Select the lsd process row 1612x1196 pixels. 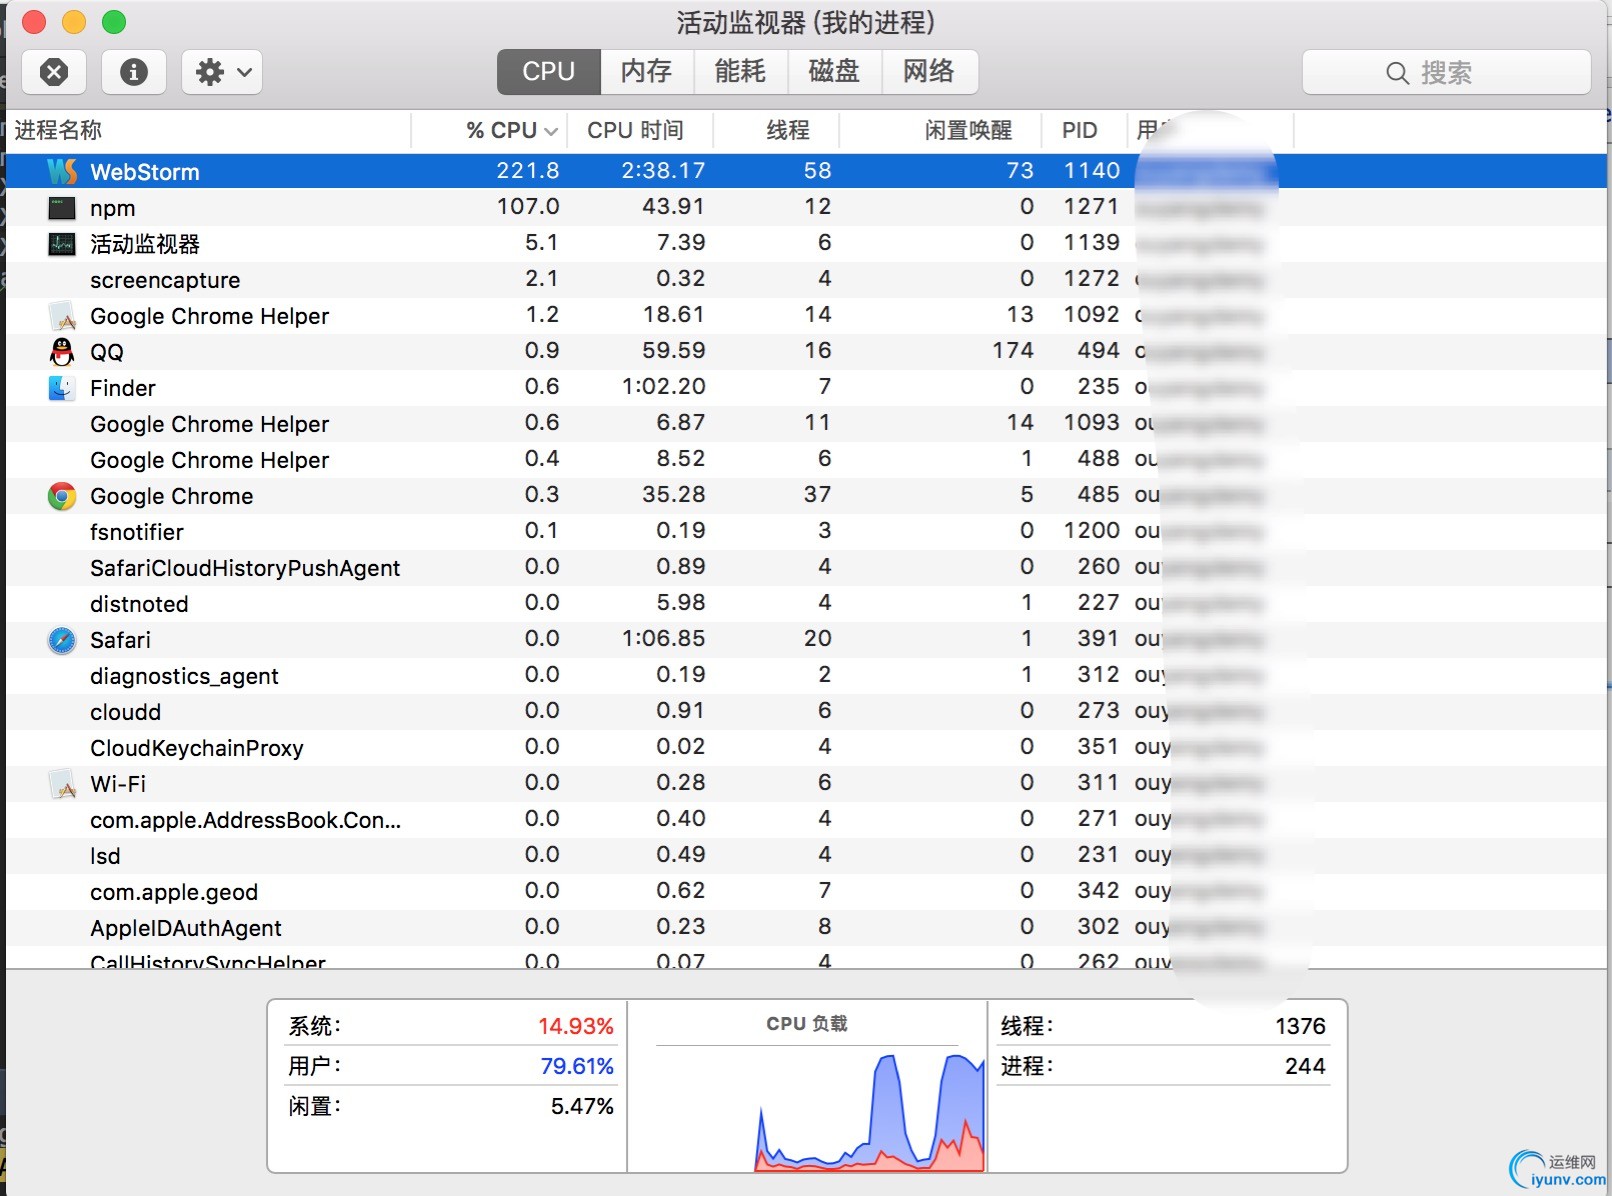806,856
